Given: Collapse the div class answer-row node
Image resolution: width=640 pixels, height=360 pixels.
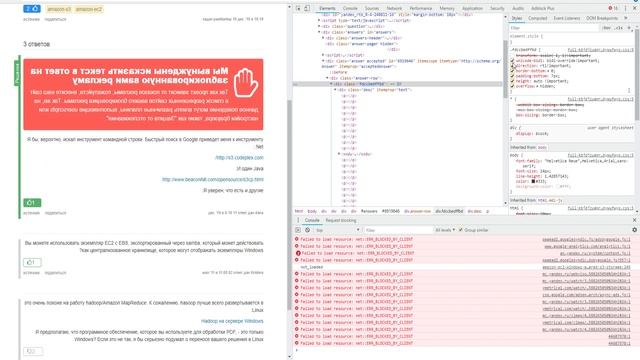Looking at the screenshot, I should pos(327,78).
